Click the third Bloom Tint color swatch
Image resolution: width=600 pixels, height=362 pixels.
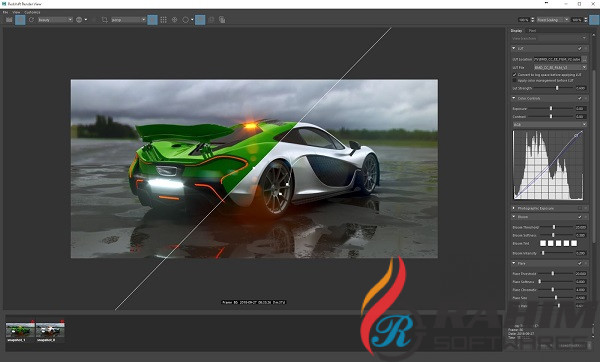click(x=558, y=243)
